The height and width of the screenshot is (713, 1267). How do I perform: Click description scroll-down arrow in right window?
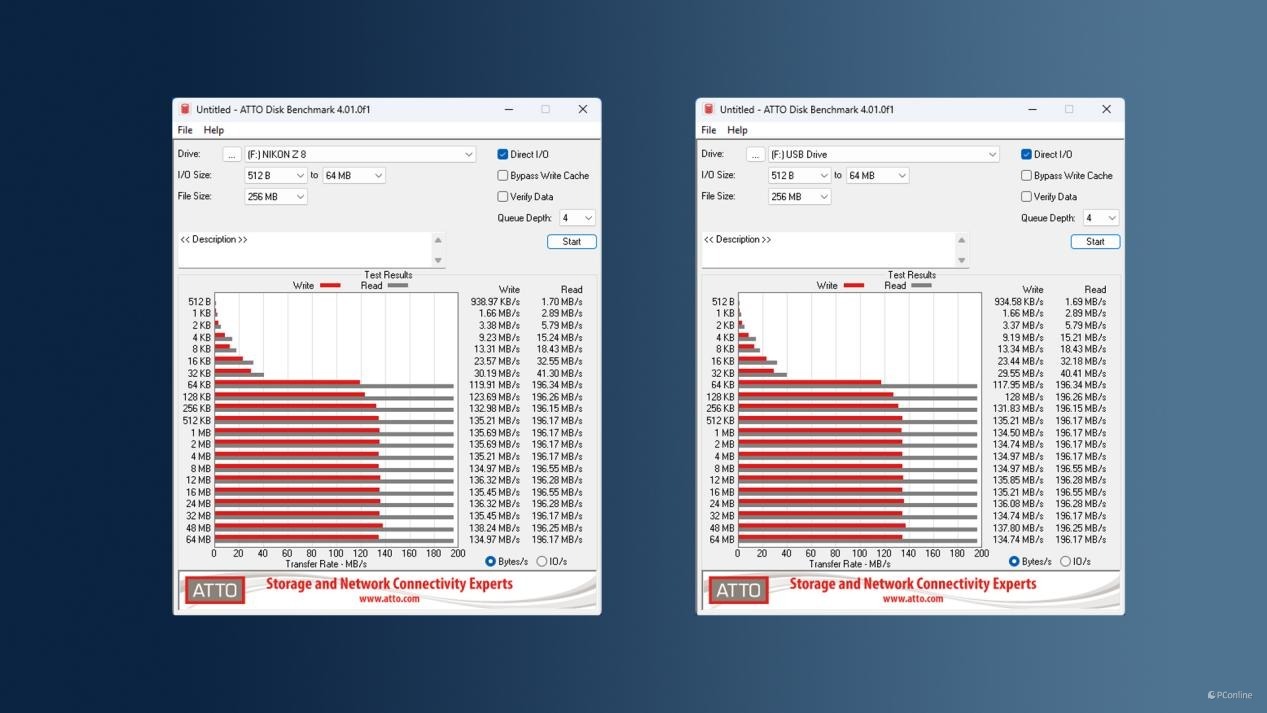pyautogui.click(x=962, y=261)
